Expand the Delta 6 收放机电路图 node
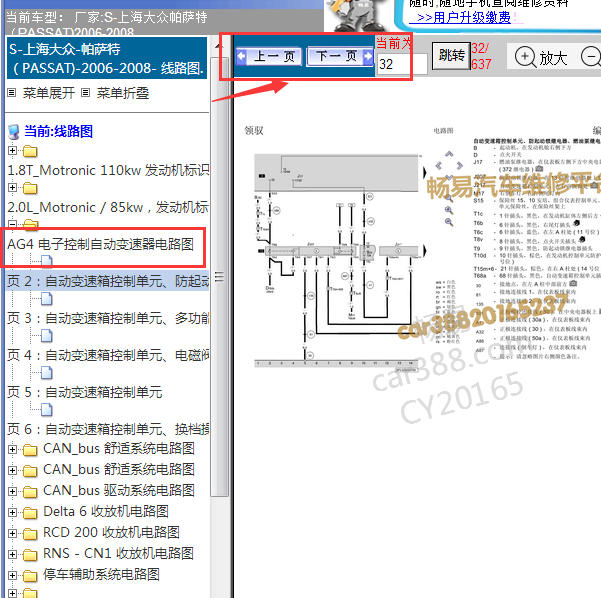This screenshot has width=601, height=598. coord(12,513)
